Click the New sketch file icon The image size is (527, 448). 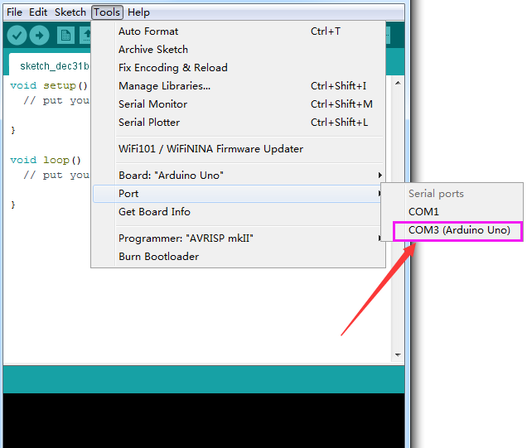[65, 35]
